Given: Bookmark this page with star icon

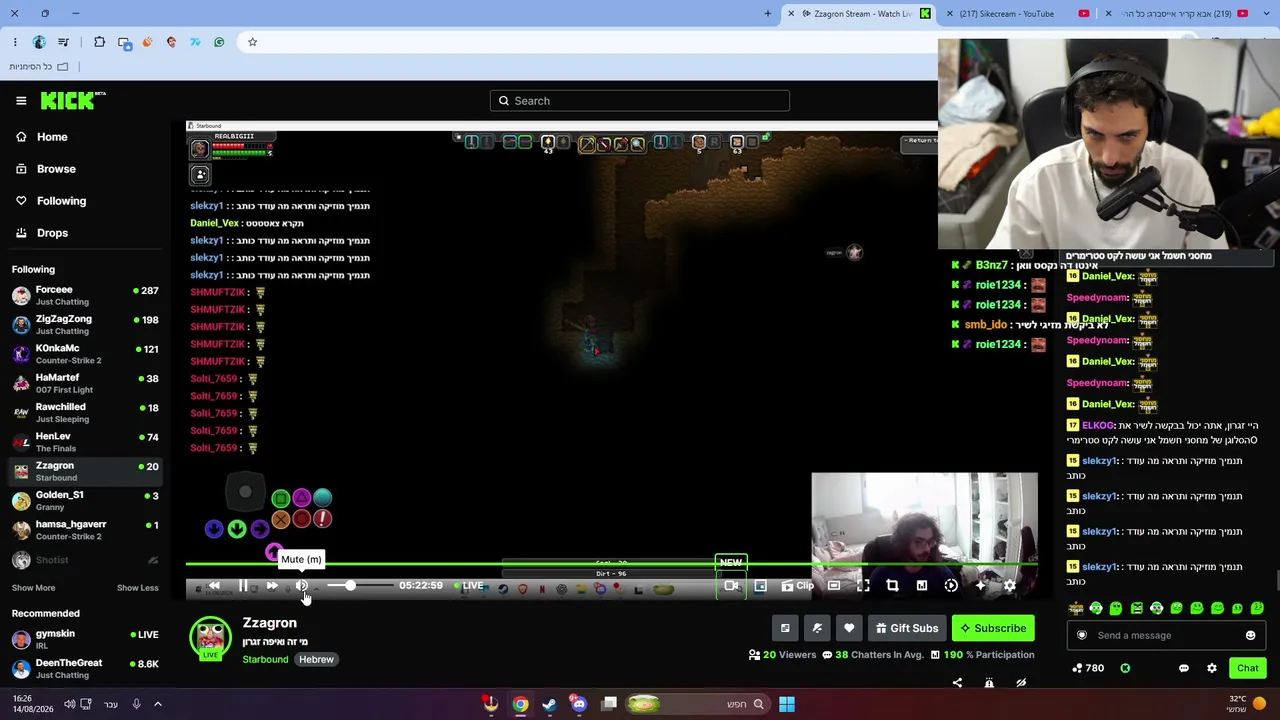Looking at the screenshot, I should point(252,42).
